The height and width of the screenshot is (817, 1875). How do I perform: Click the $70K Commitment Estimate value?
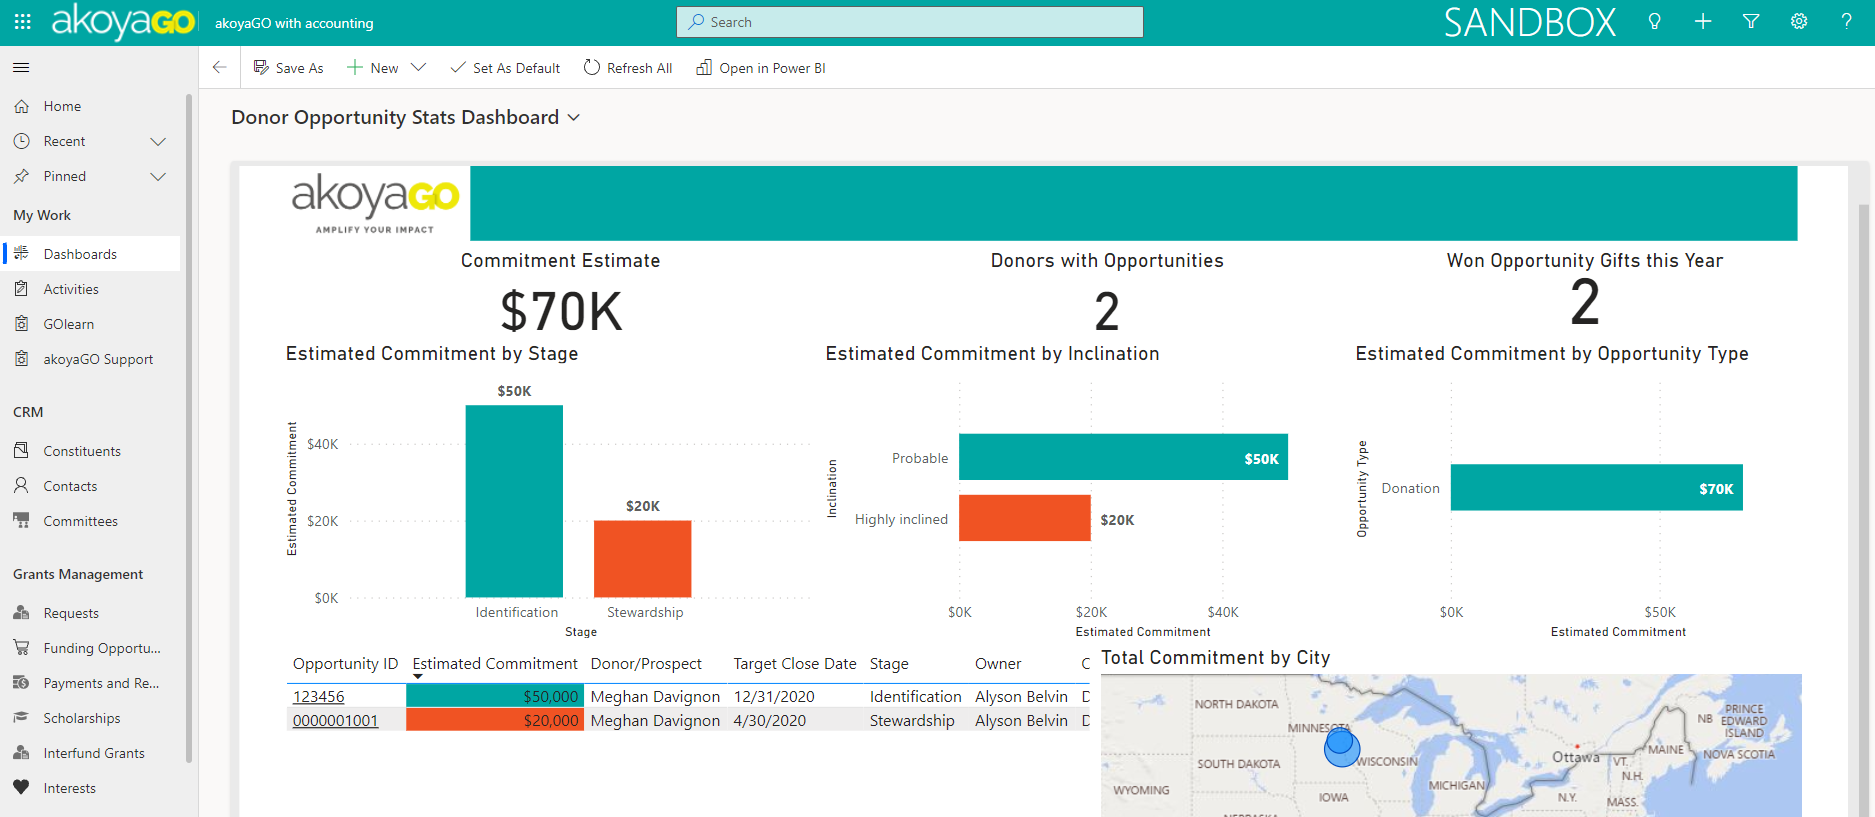tap(561, 312)
